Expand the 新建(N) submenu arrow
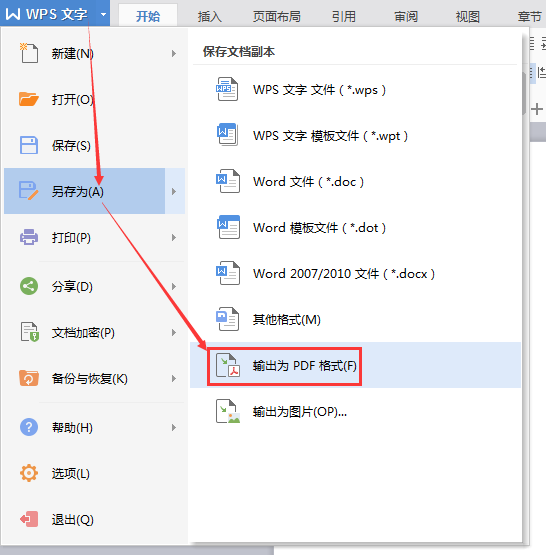 [x=174, y=53]
